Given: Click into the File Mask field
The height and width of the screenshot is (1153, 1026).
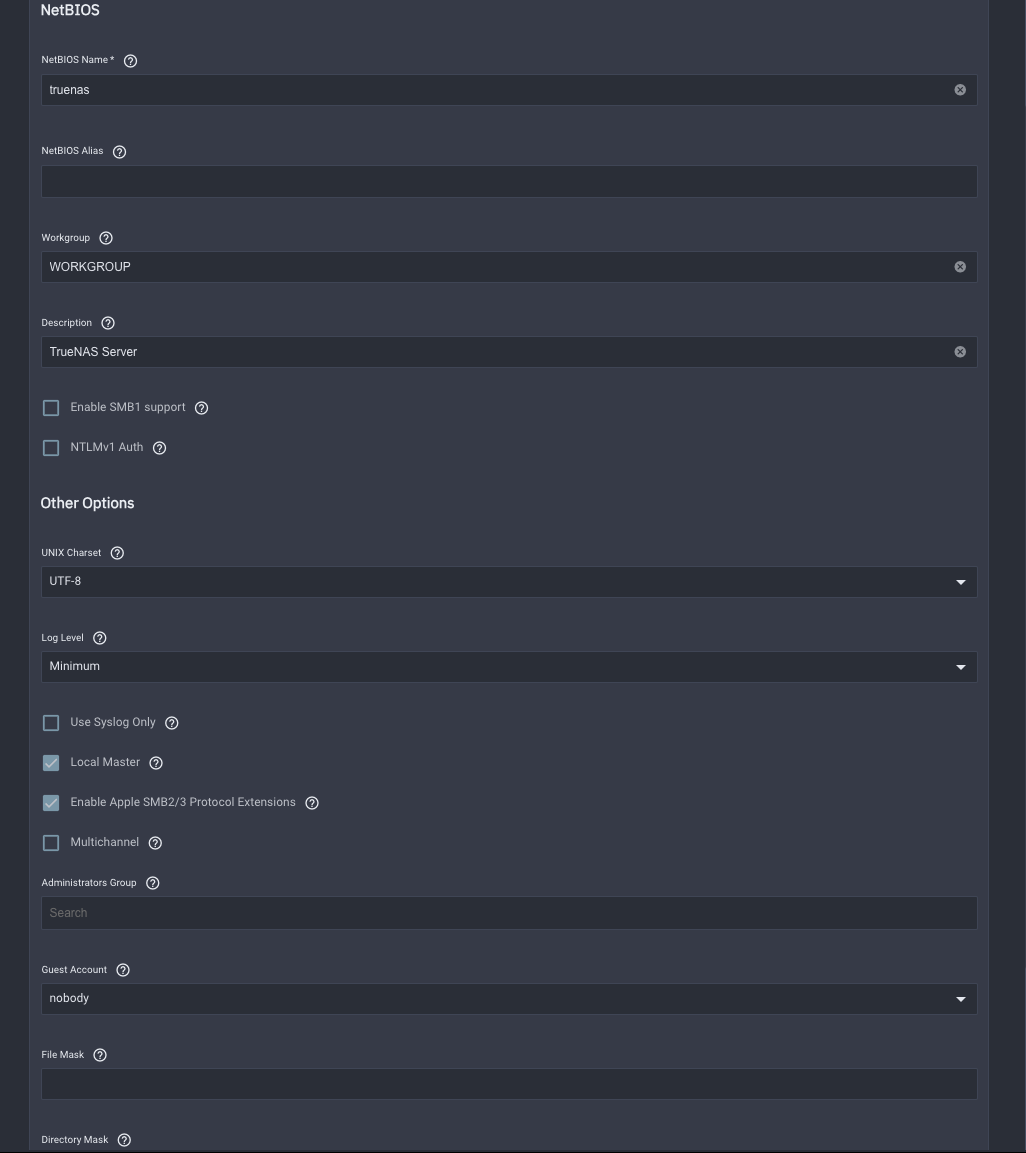Looking at the screenshot, I should pos(509,1084).
